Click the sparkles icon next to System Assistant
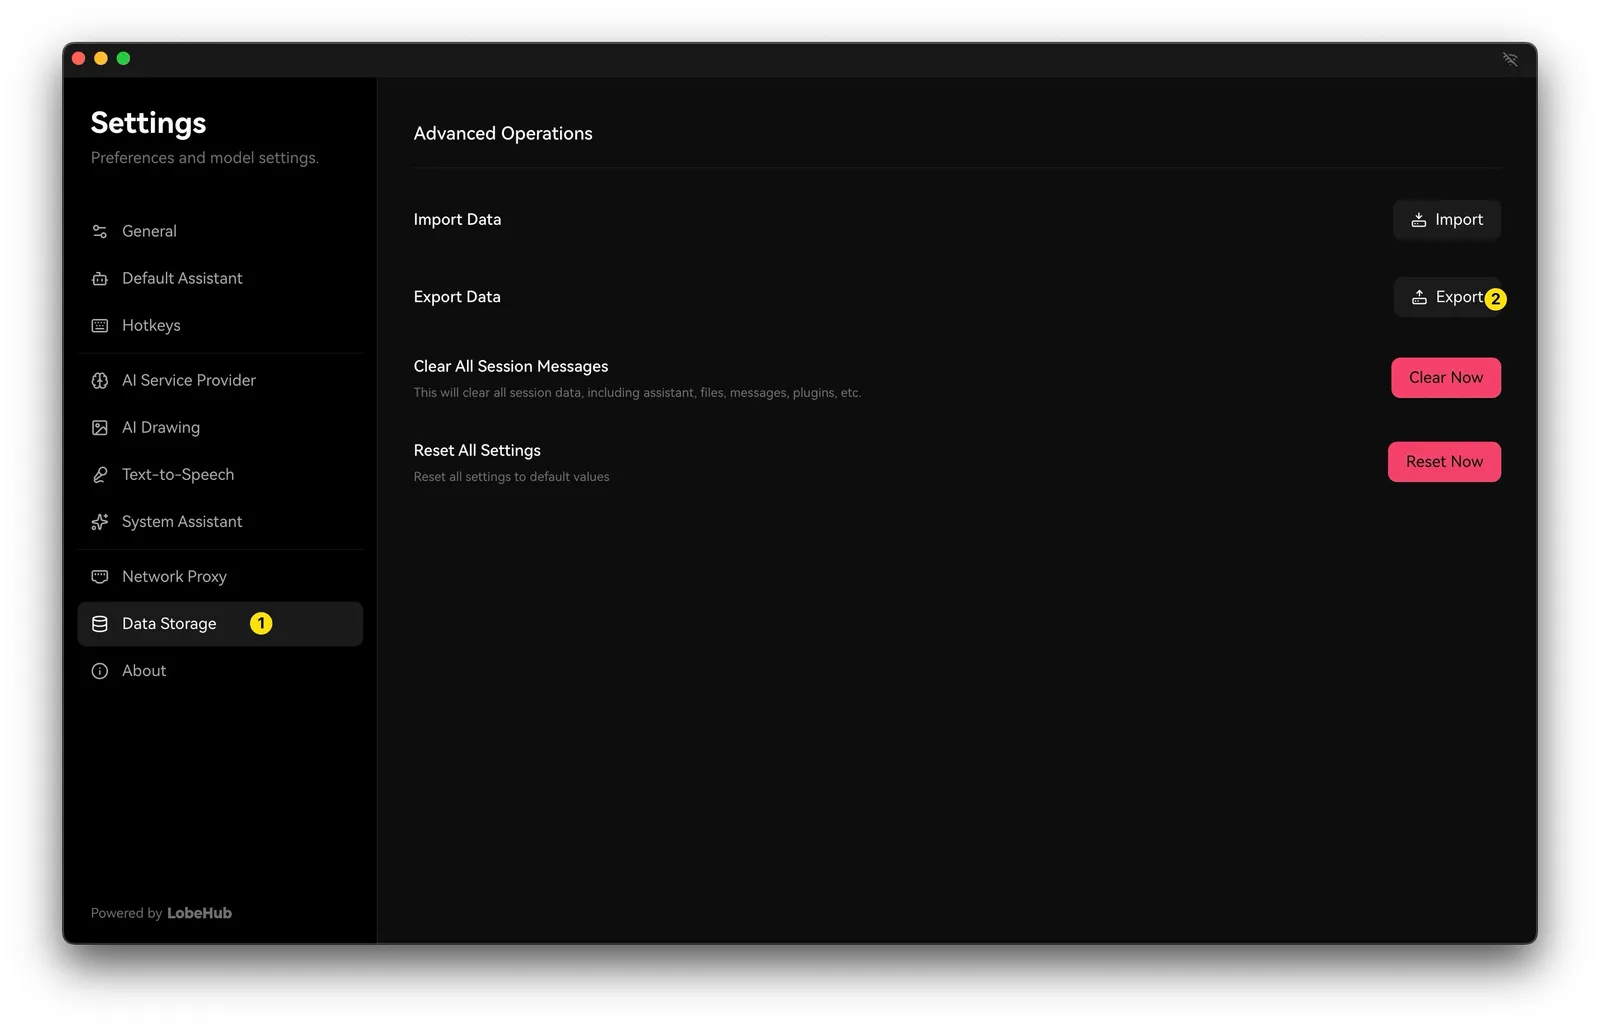The image size is (1600, 1027). coord(100,522)
